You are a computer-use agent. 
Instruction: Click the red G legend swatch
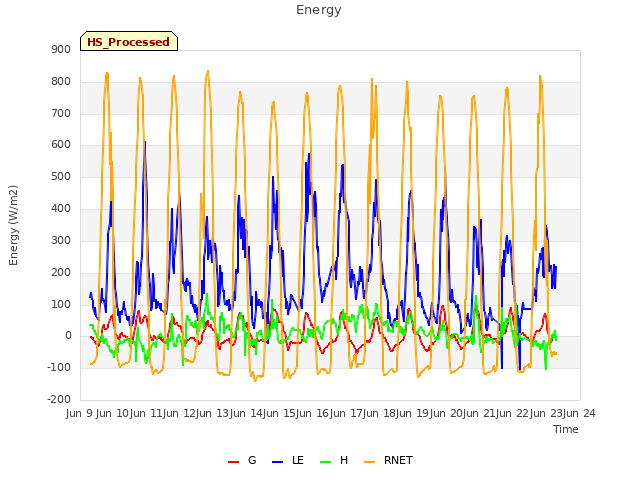(x=233, y=462)
